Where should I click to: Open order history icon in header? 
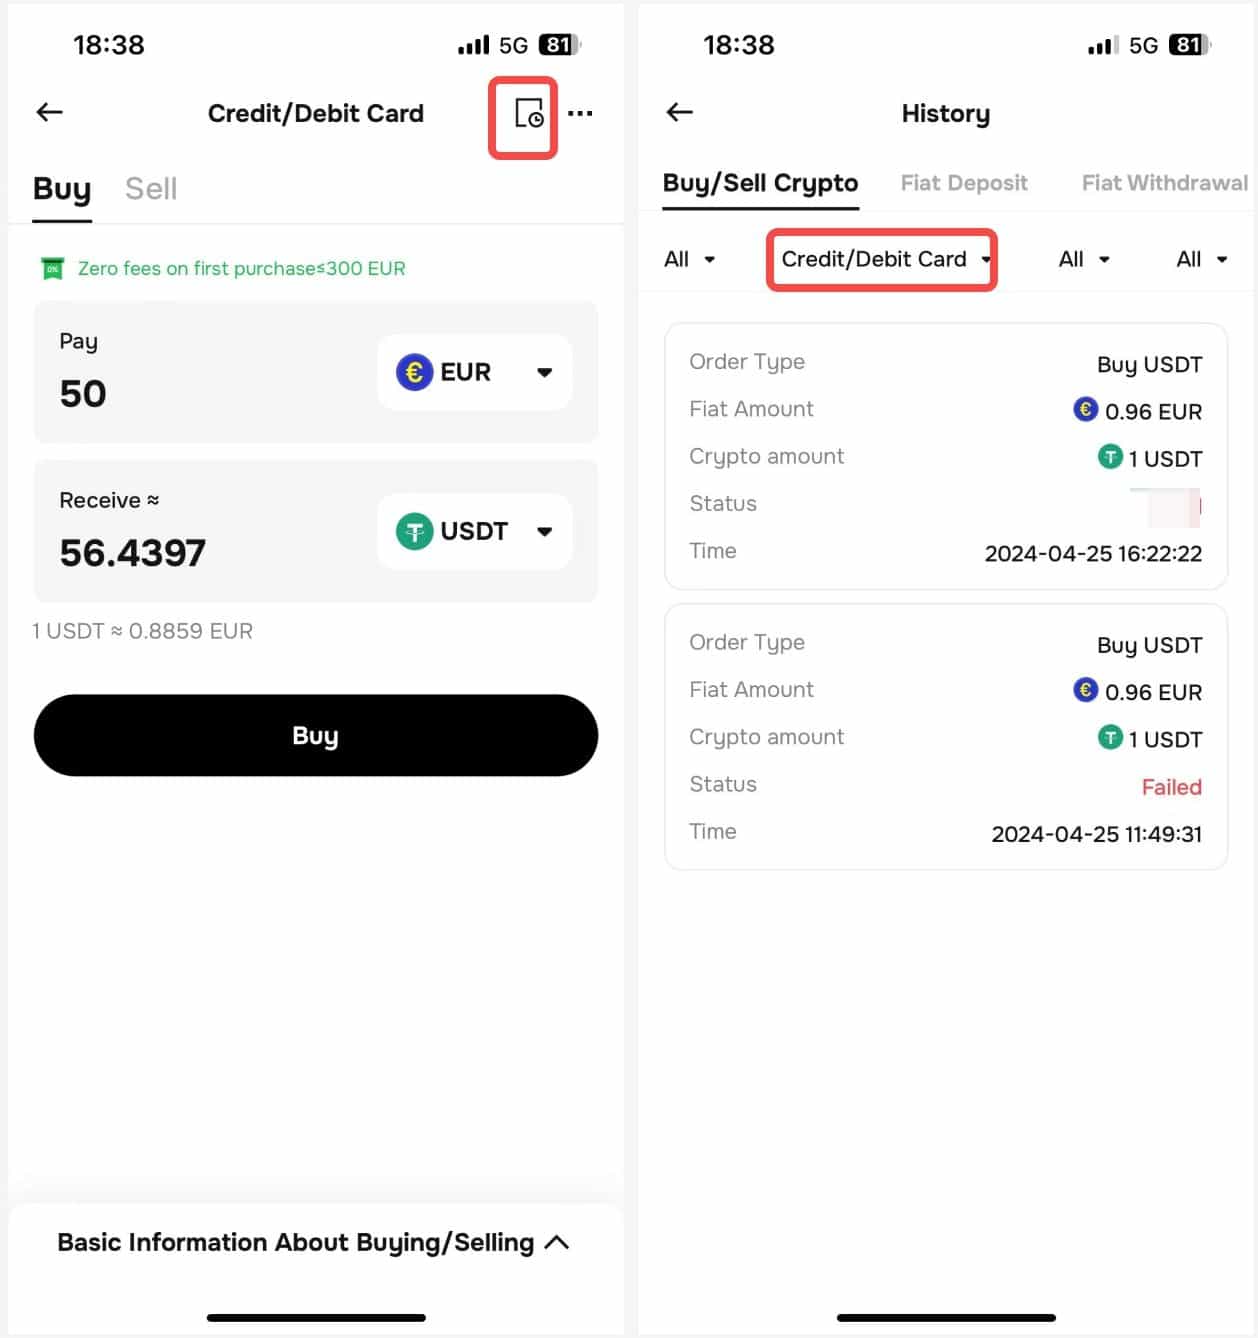coord(527,114)
